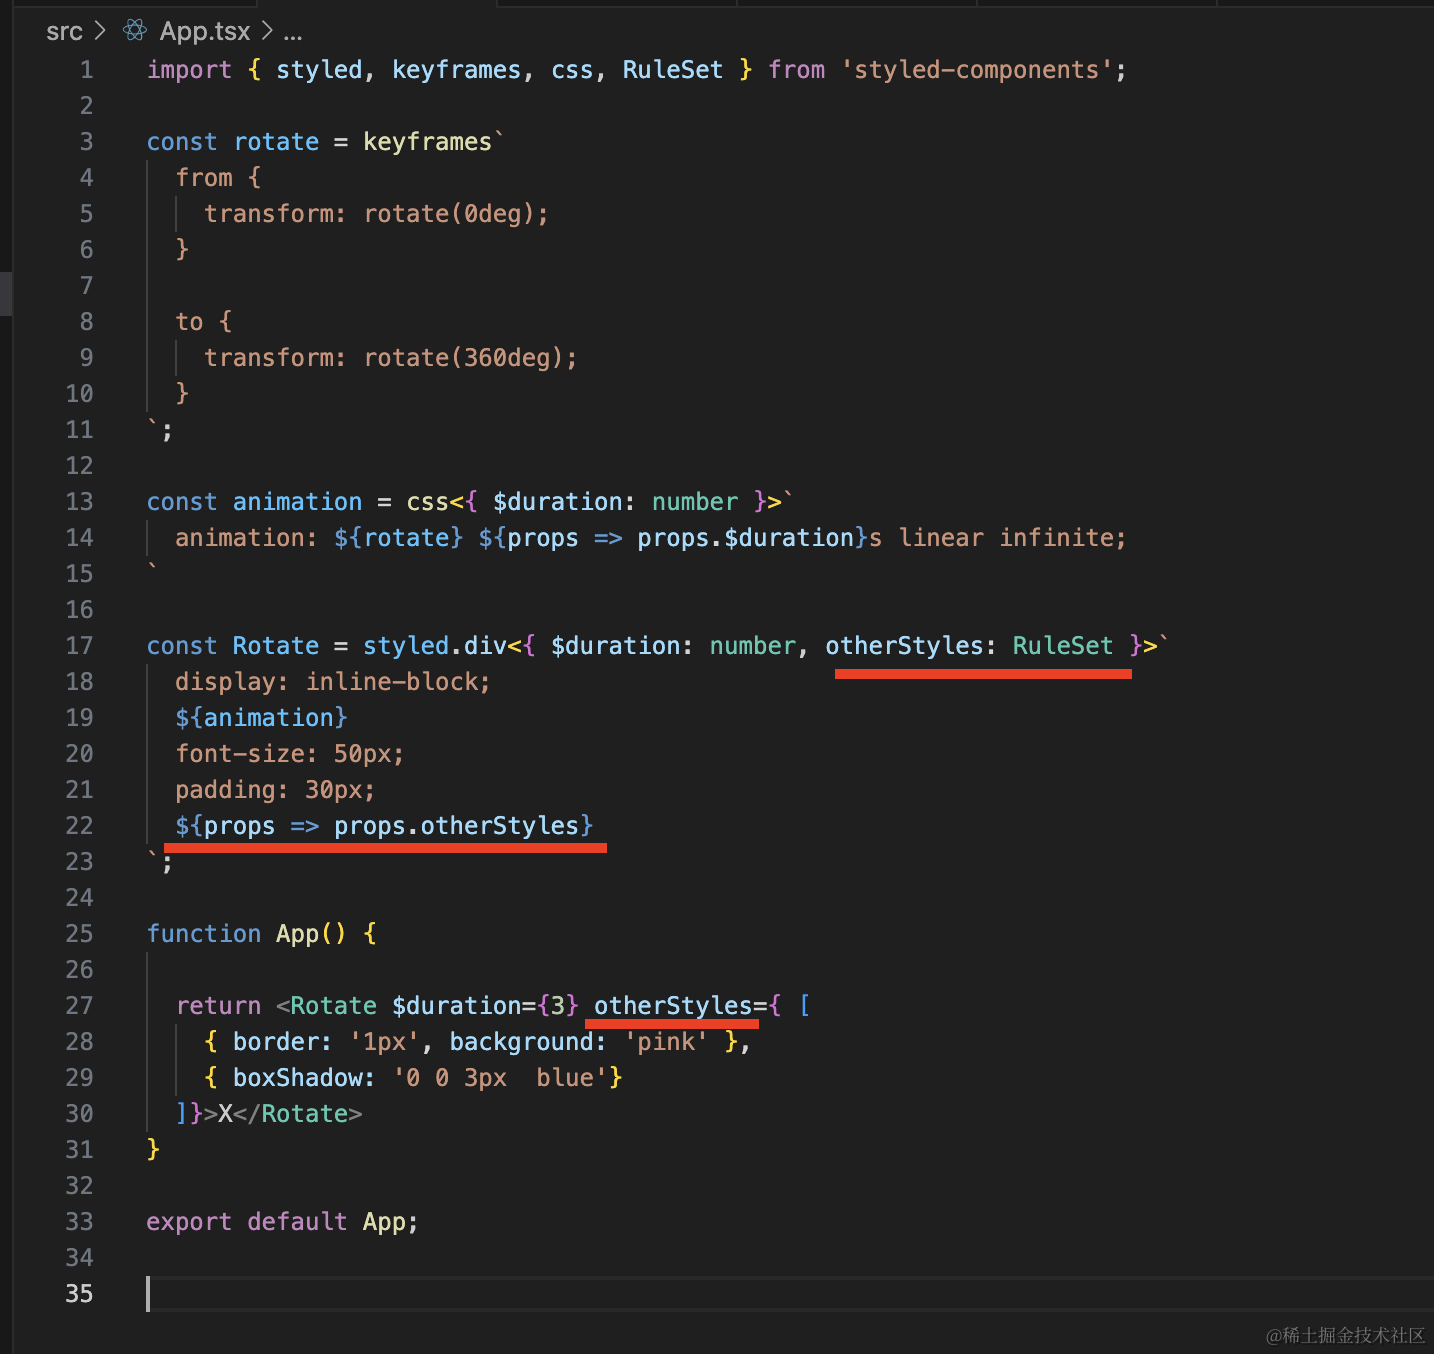Image resolution: width=1434 pixels, height=1354 pixels.
Task: Click 'linear' keyword on line 14
Action: 941,538
